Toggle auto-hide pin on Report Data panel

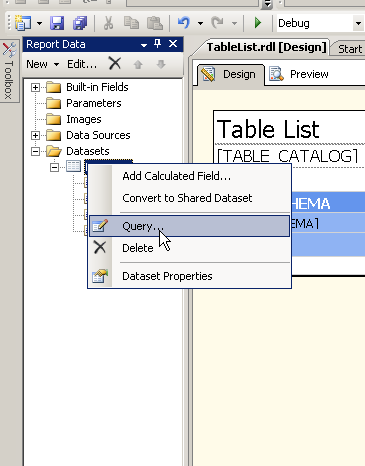158,44
